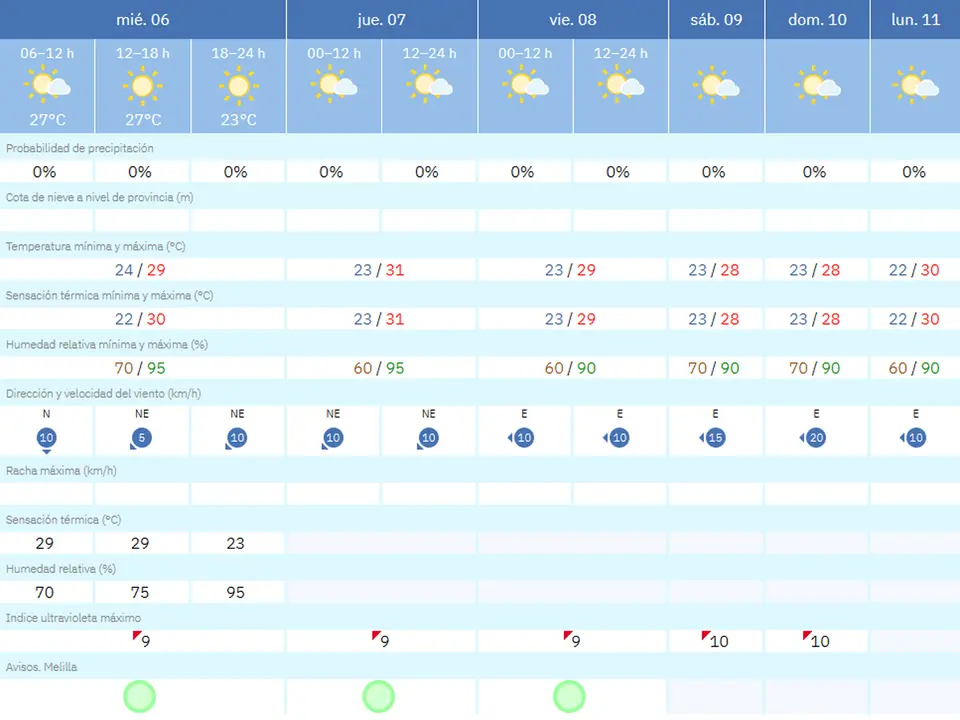Click the green warning circle for viernes
Screen dimensions: 960x720
(569, 696)
